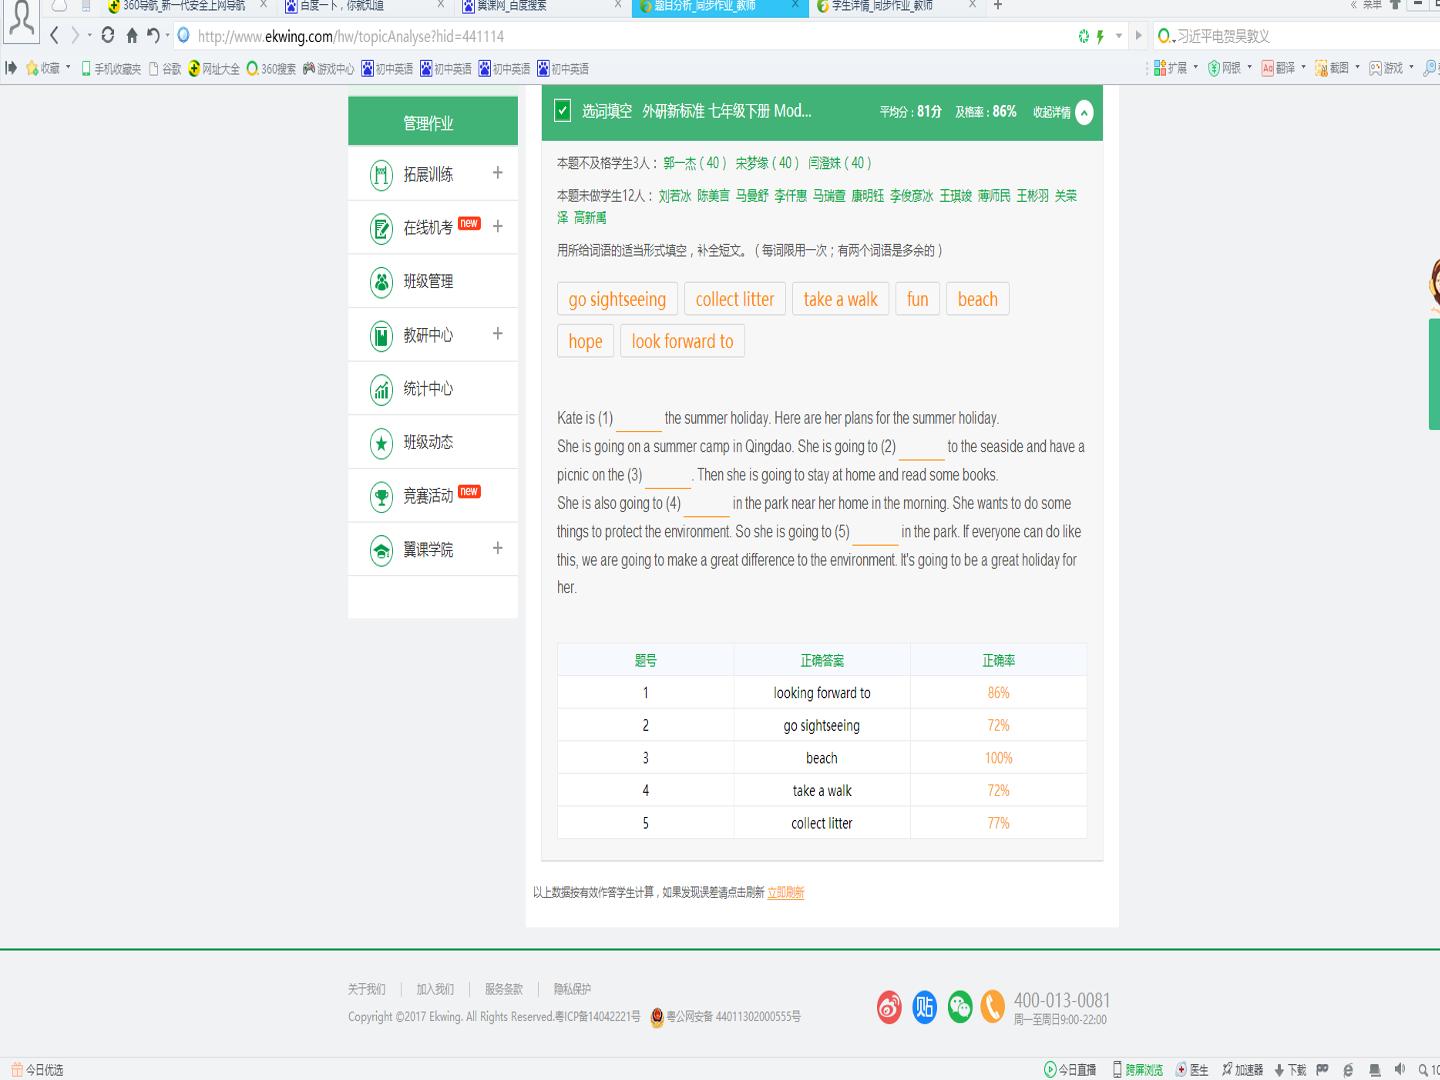Click the WeChat icon in the footer
The width and height of the screenshot is (1440, 1080).
pyautogui.click(x=959, y=1007)
